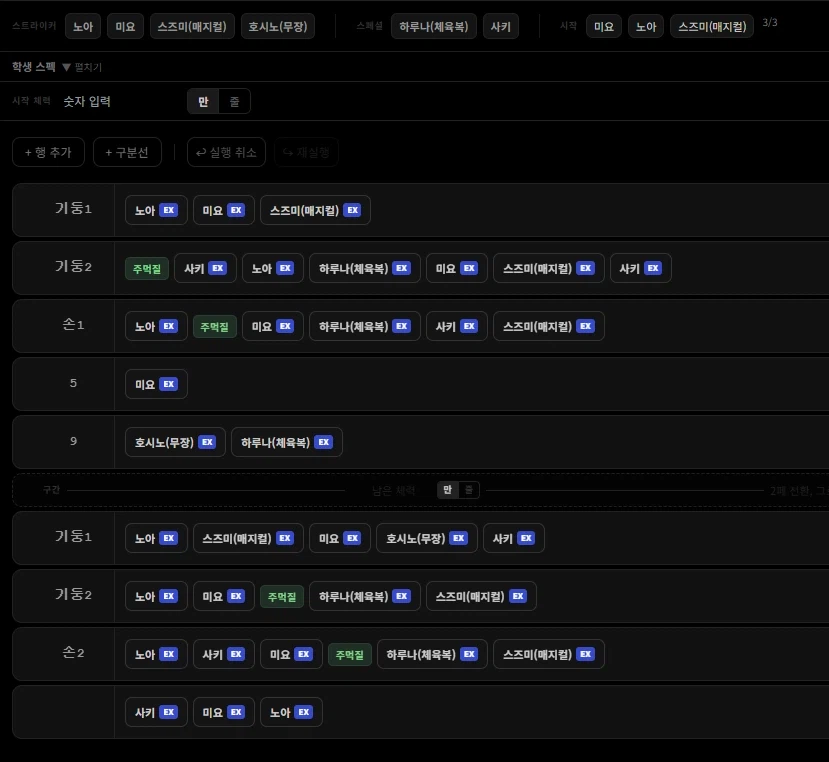Select the green 주먹질 tag in the 손1 row
This screenshot has width=829, height=762.
(x=215, y=326)
